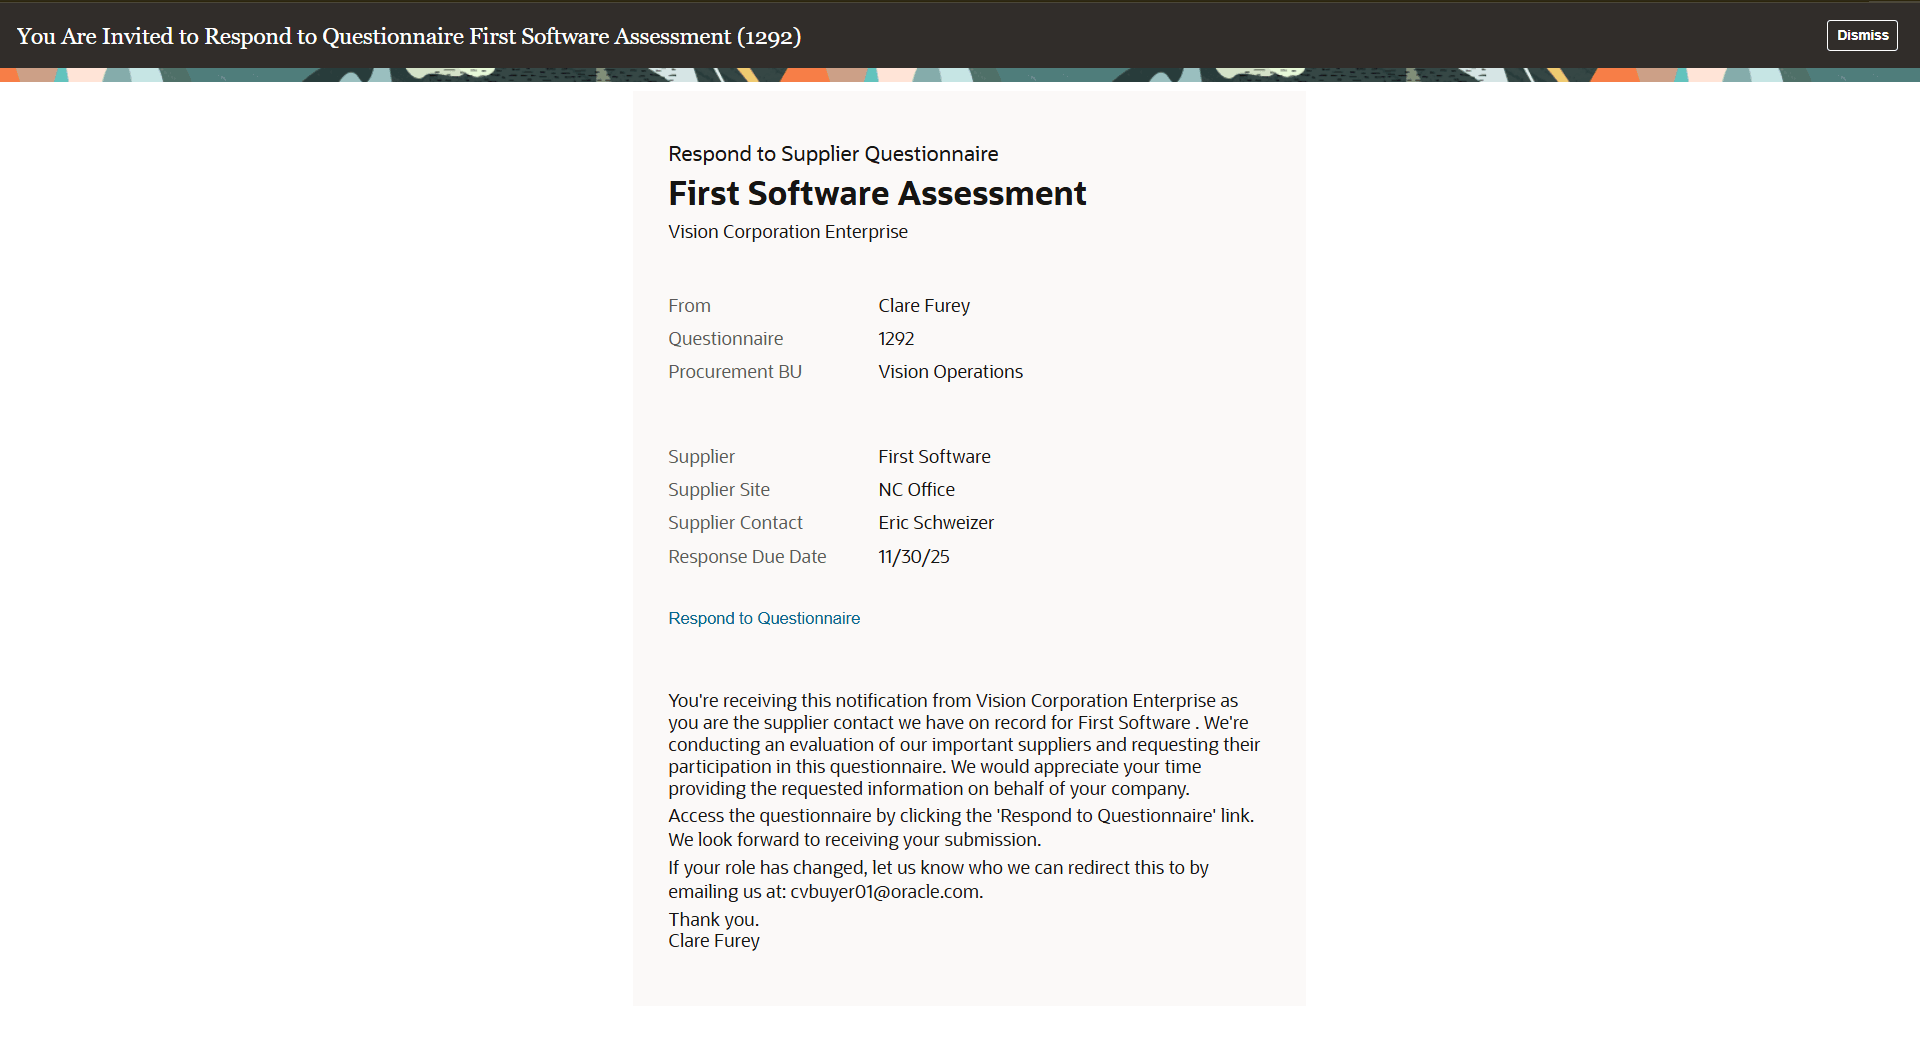The width and height of the screenshot is (1920, 1043).
Task: Click the sender name Clare Furey in the From row
Action: pos(924,306)
